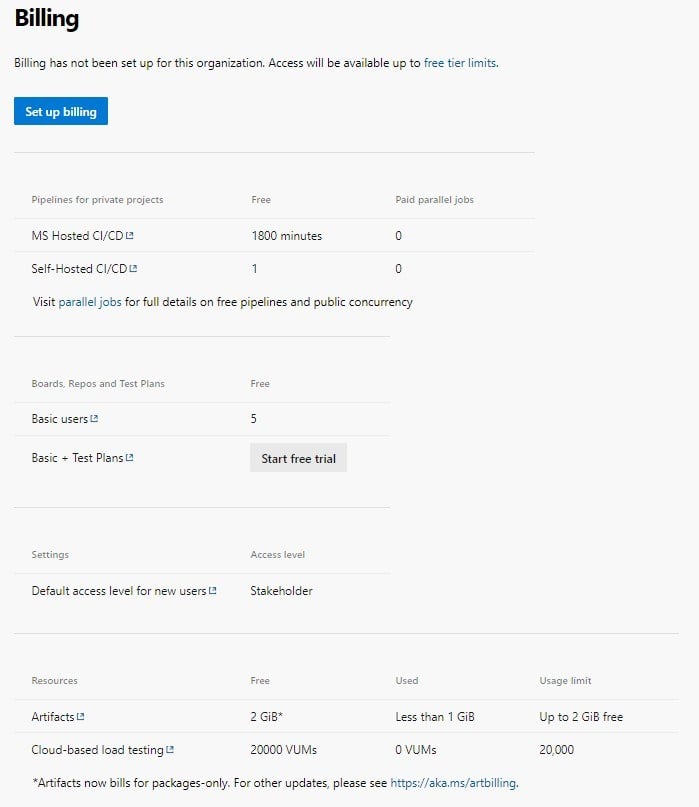Select MS Hosted CI/CD paid parallel jobs value

[399, 236]
